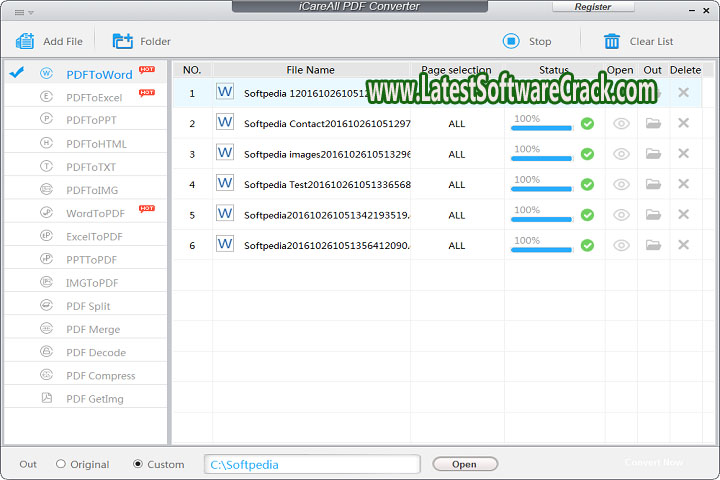This screenshot has height=480, width=720.
Task: Delete row 6 using X icon
Action: 684,244
